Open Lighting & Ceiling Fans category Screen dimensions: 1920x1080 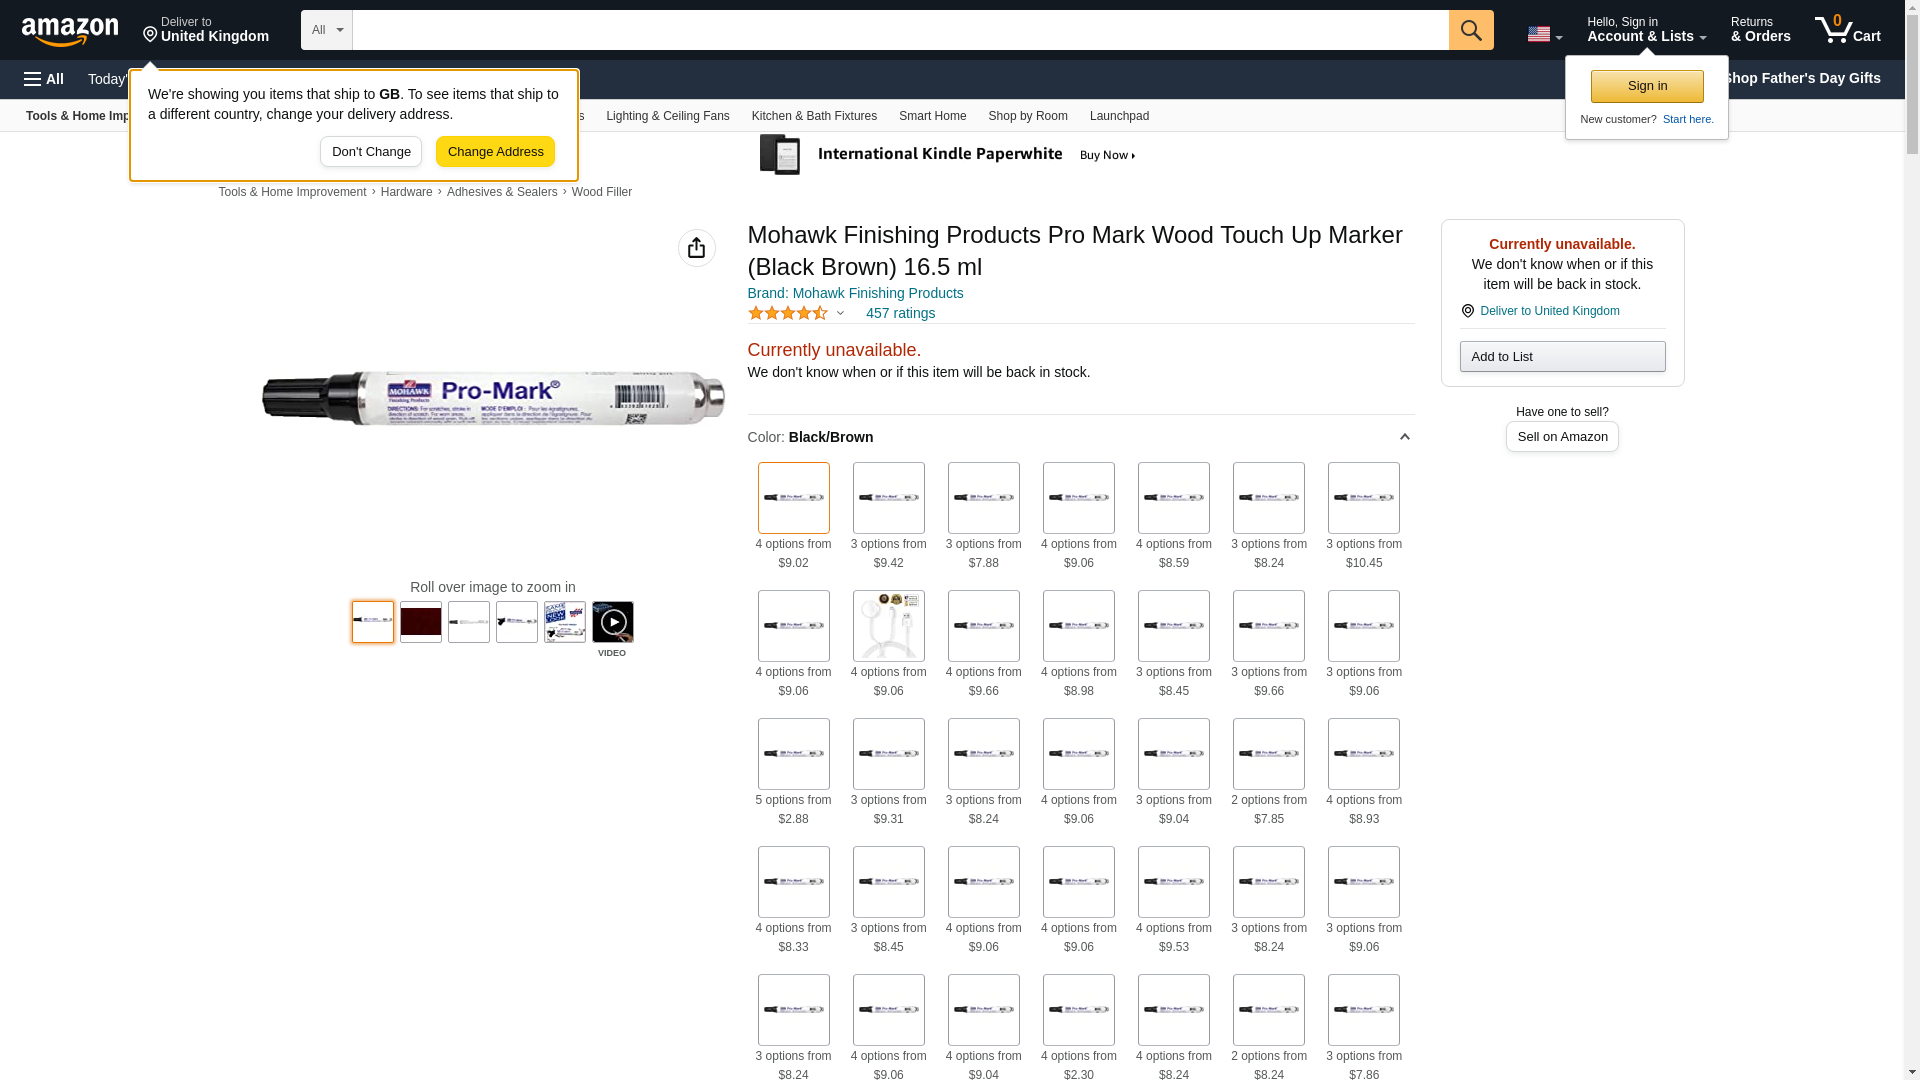(667, 116)
